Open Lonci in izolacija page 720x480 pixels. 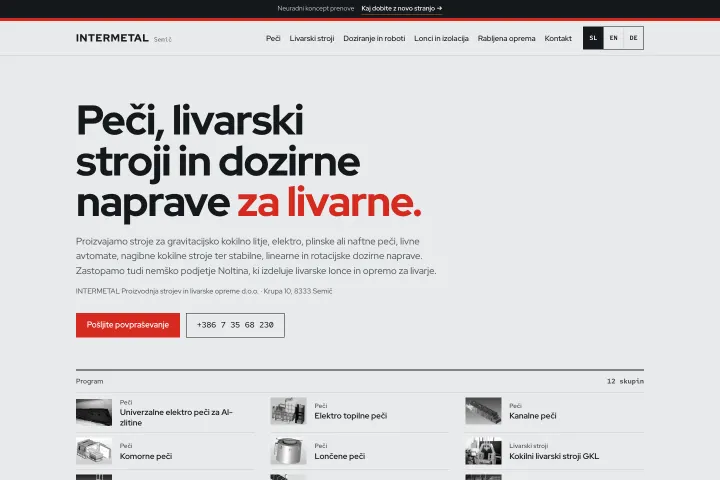click(441, 39)
